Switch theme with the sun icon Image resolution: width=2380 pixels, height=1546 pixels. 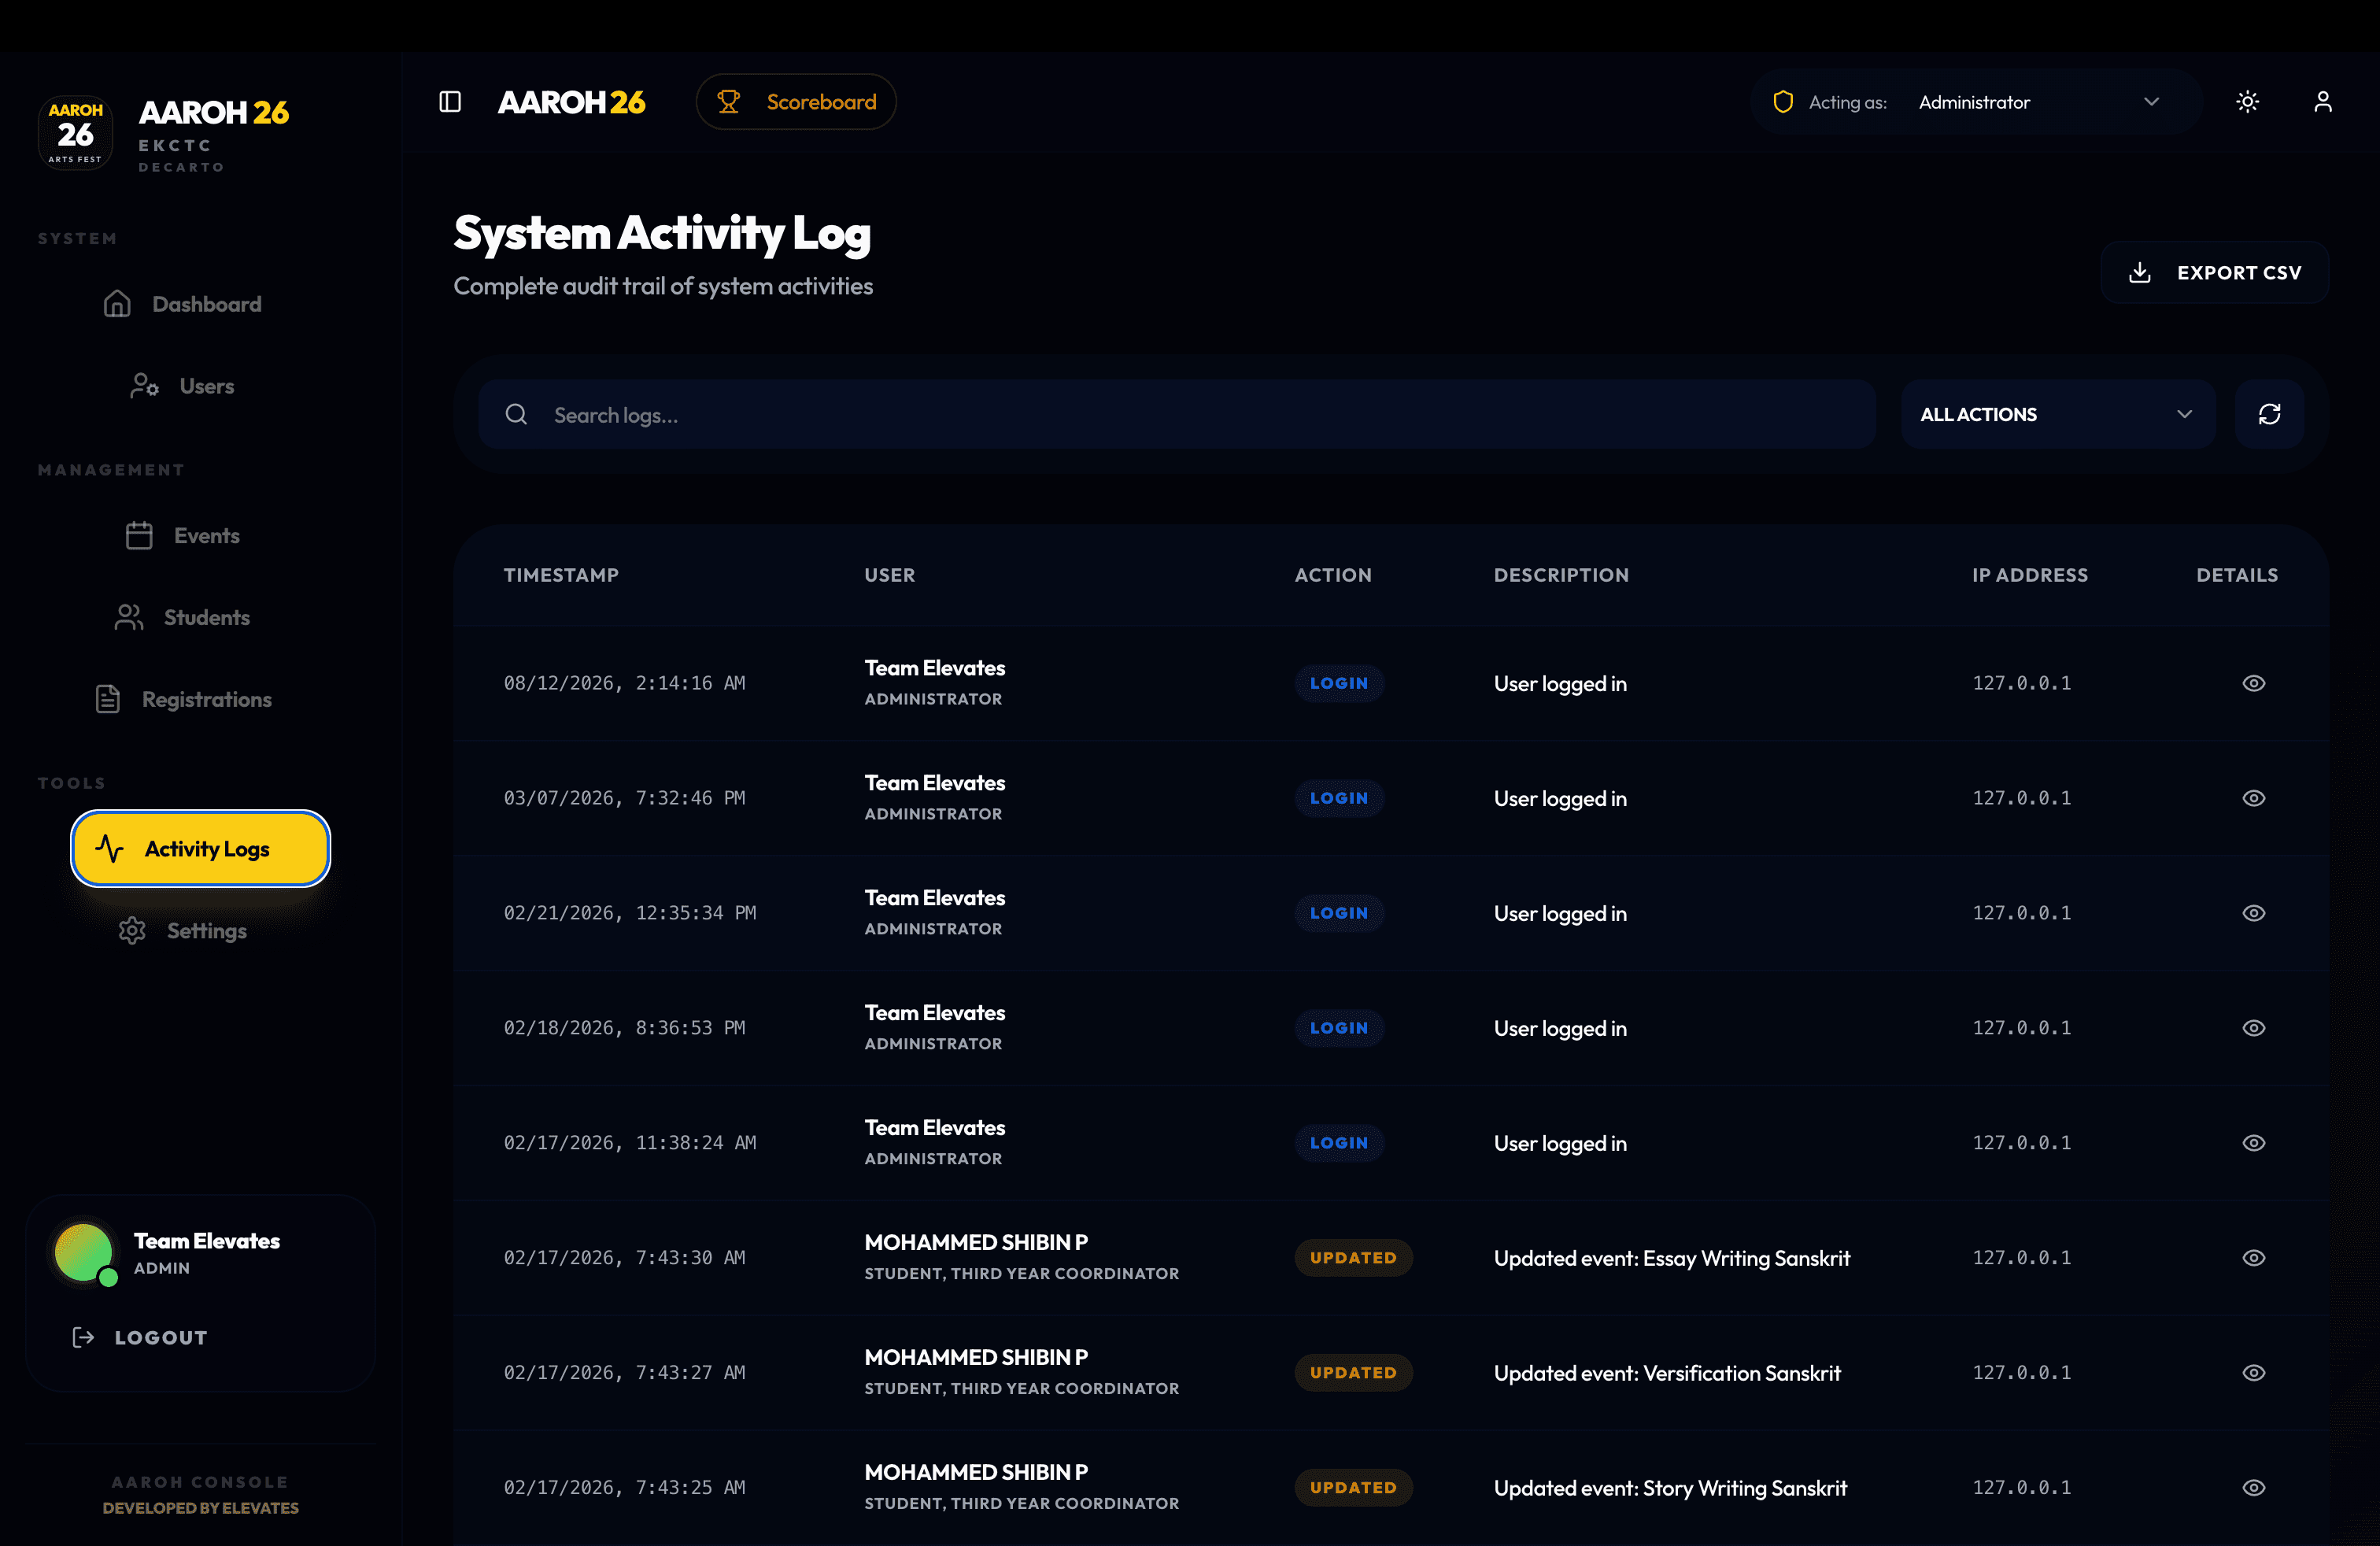pyautogui.click(x=2247, y=102)
